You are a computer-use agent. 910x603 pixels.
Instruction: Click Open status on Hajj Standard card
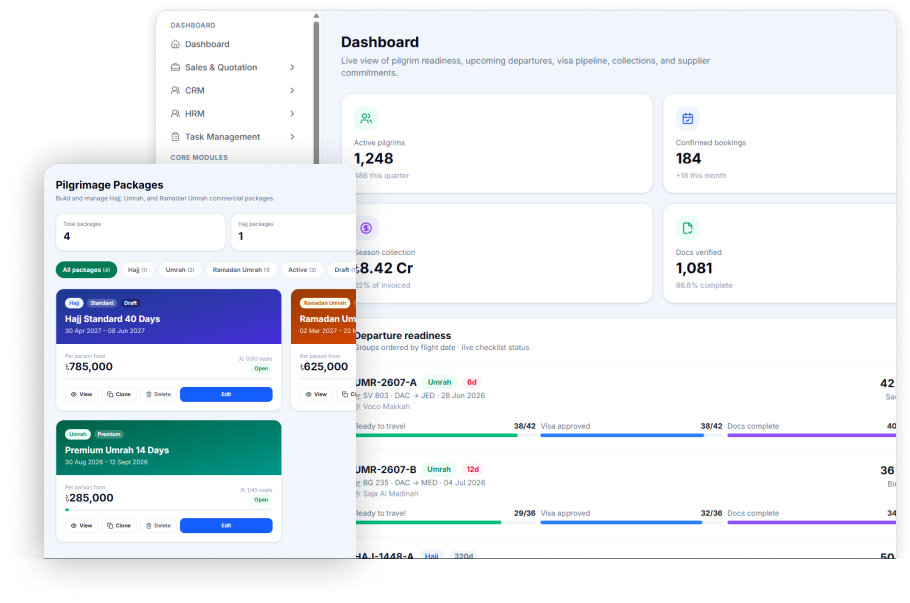(x=261, y=369)
